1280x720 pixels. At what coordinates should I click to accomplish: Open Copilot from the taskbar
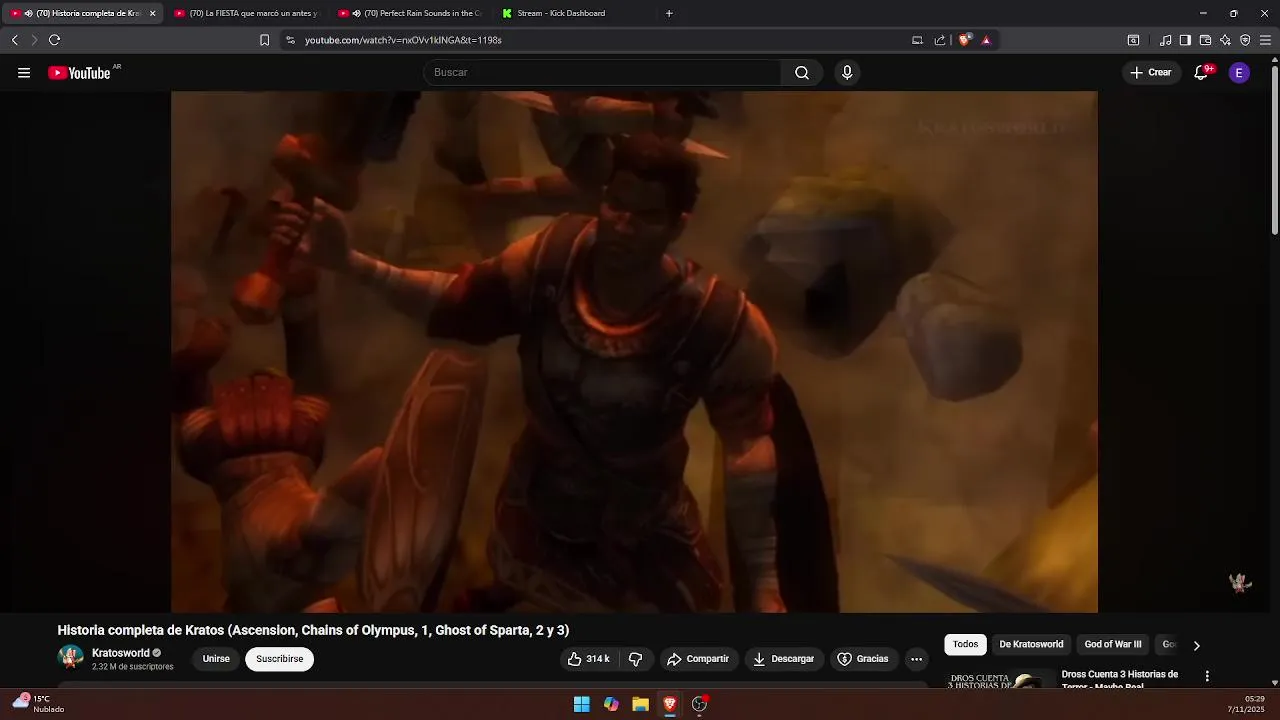(x=611, y=704)
